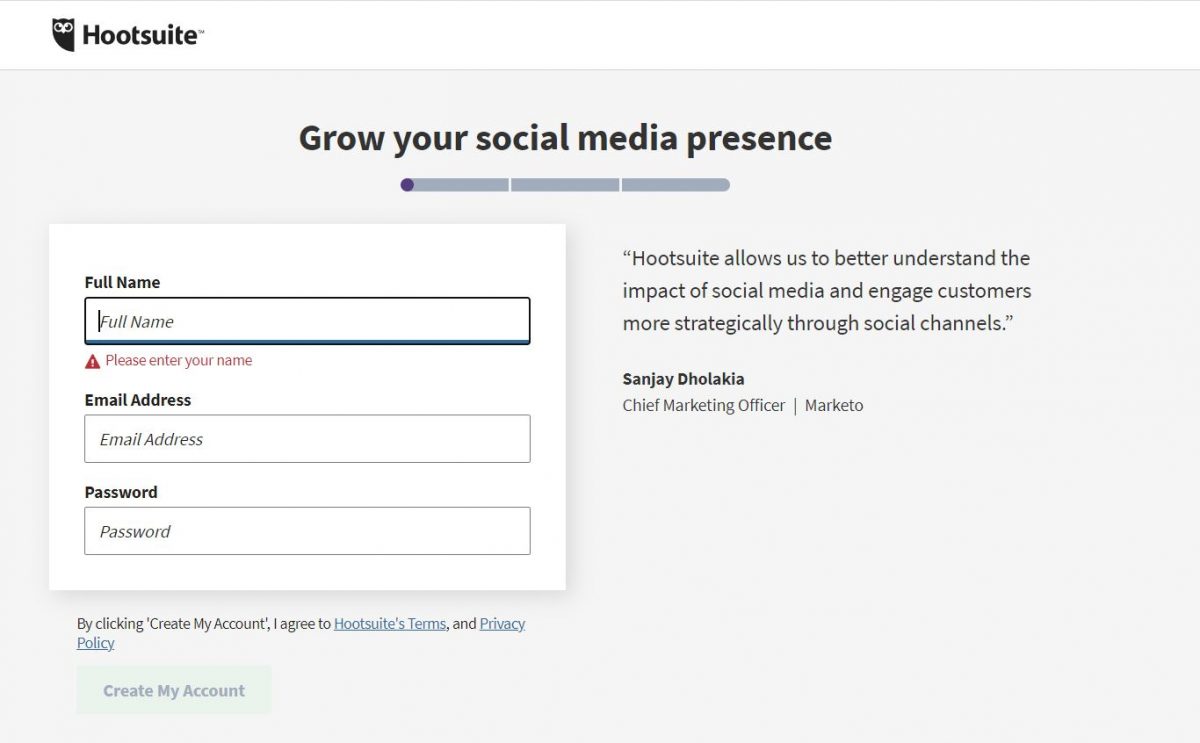Click the Full Name field label
The width and height of the screenshot is (1200, 743).
122,282
